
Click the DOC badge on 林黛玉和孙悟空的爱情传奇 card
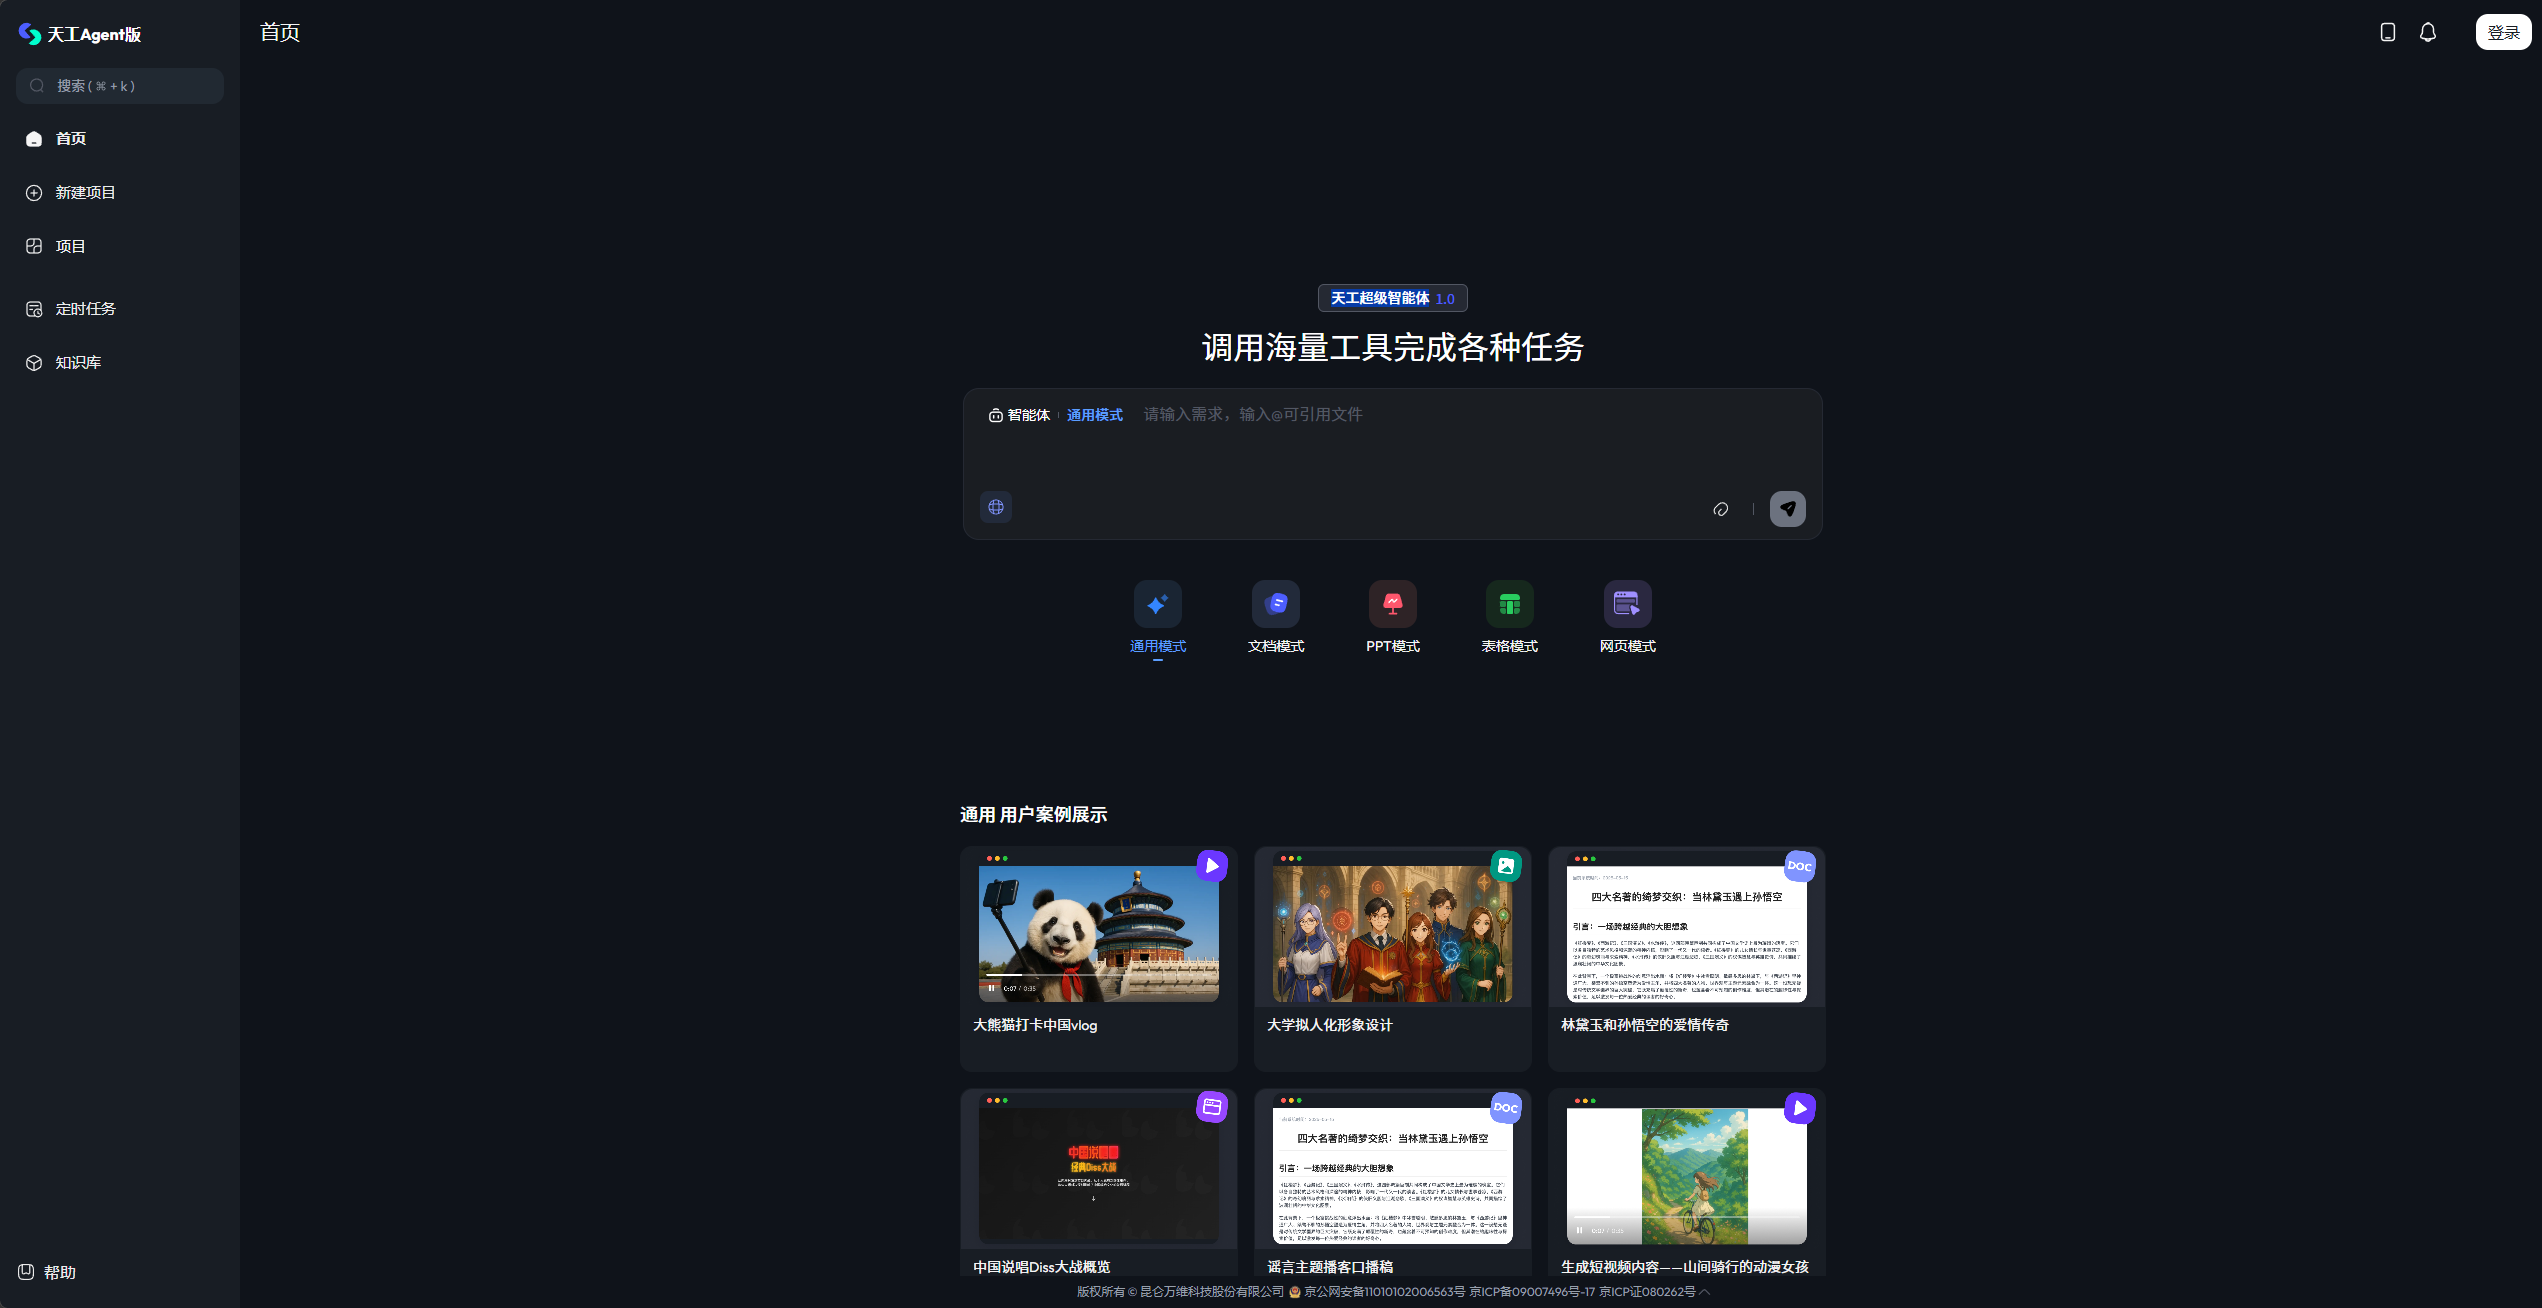coord(1800,865)
